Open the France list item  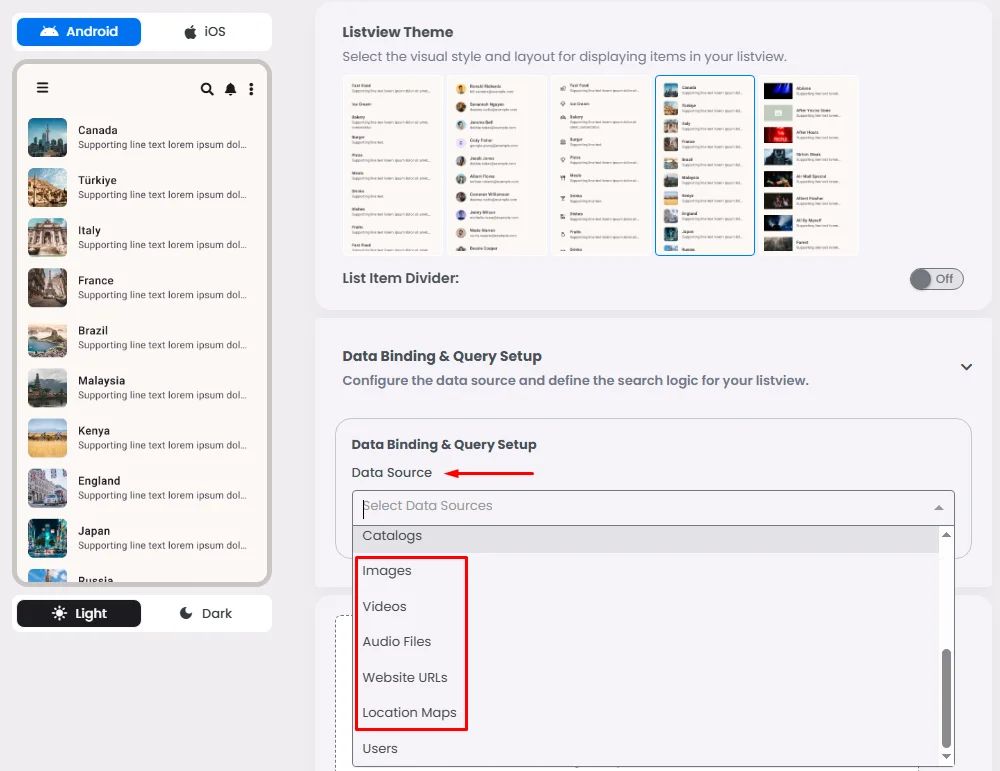[x=140, y=288]
